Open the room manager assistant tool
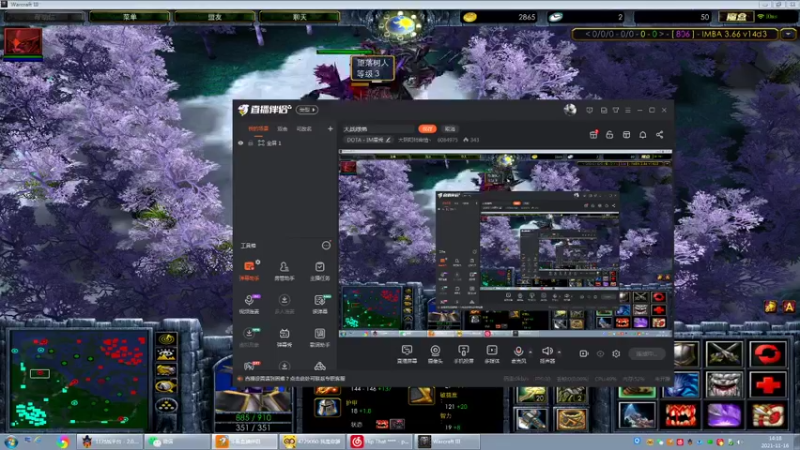The width and height of the screenshot is (800, 450). pos(284,270)
